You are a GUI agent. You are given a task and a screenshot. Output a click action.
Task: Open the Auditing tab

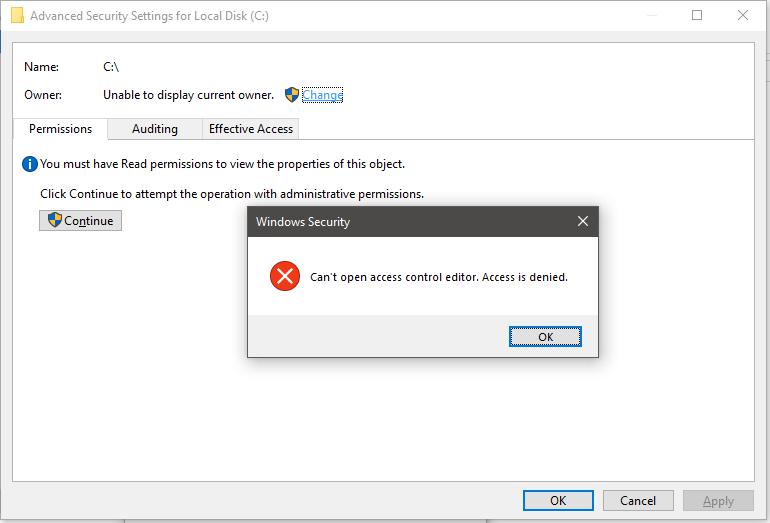[155, 129]
